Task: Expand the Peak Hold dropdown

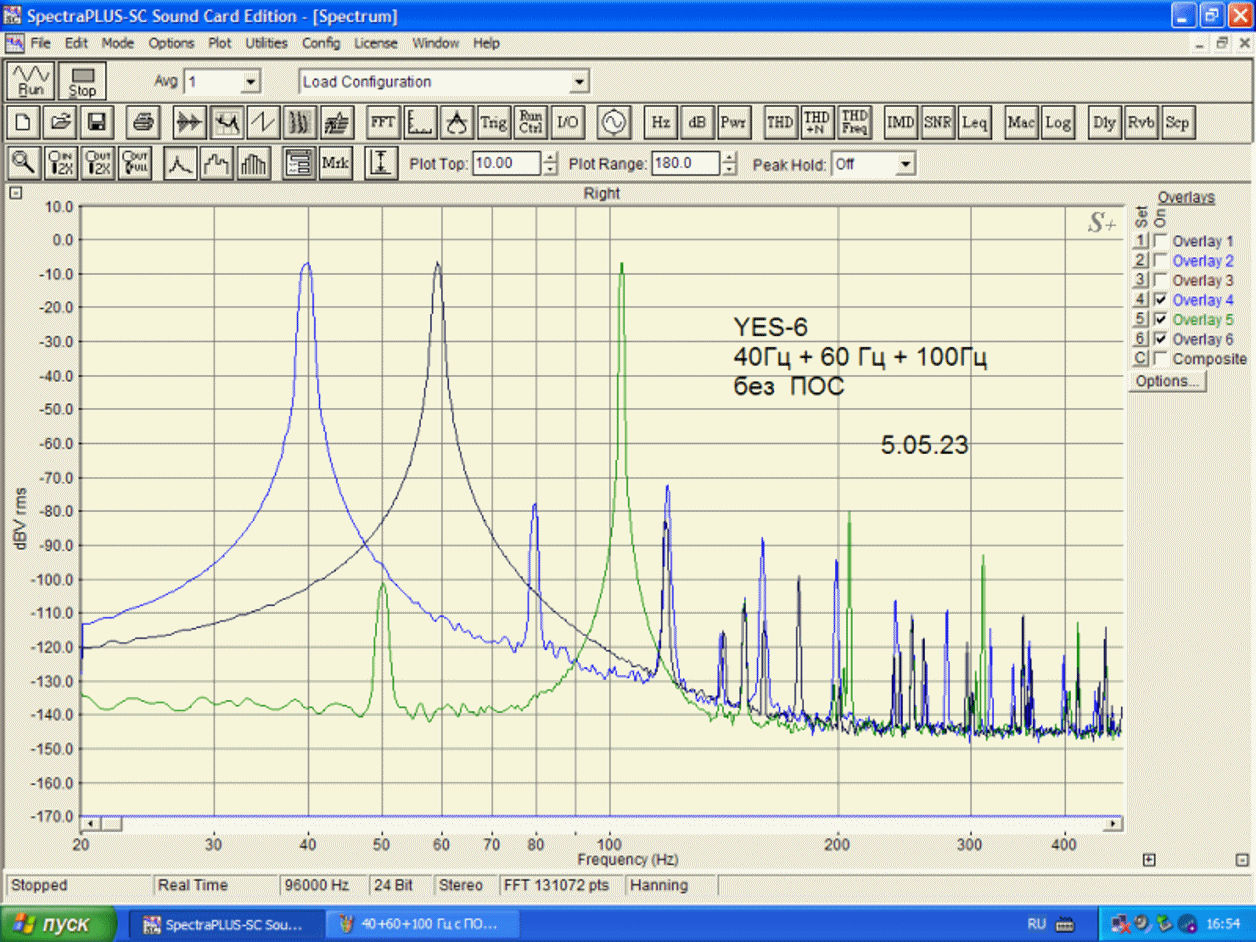Action: pos(905,164)
